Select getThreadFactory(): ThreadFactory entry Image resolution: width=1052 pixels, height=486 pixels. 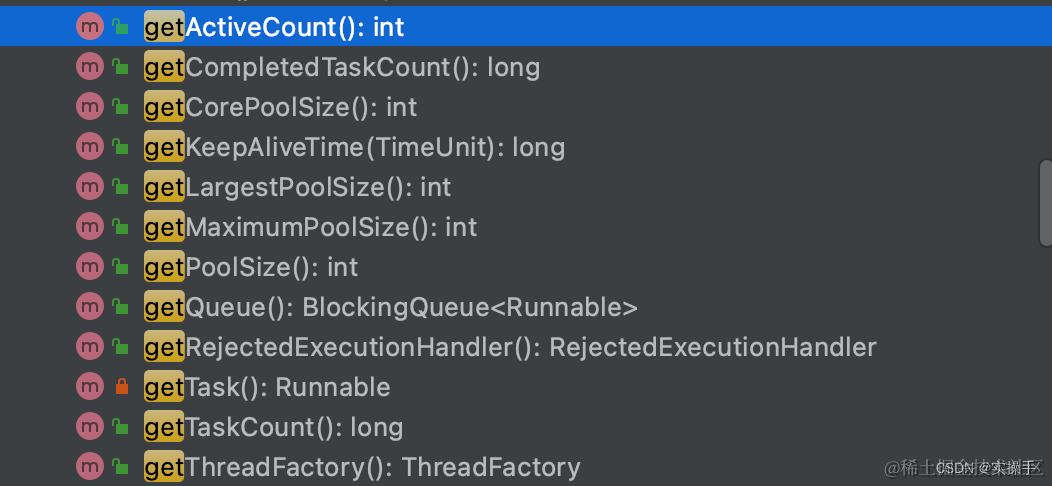click(x=362, y=467)
